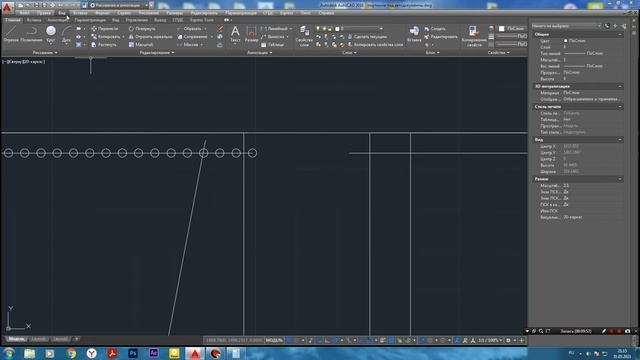The image size is (640, 360).
Task: Select the Text (Текст) annotation tool
Action: [235, 34]
